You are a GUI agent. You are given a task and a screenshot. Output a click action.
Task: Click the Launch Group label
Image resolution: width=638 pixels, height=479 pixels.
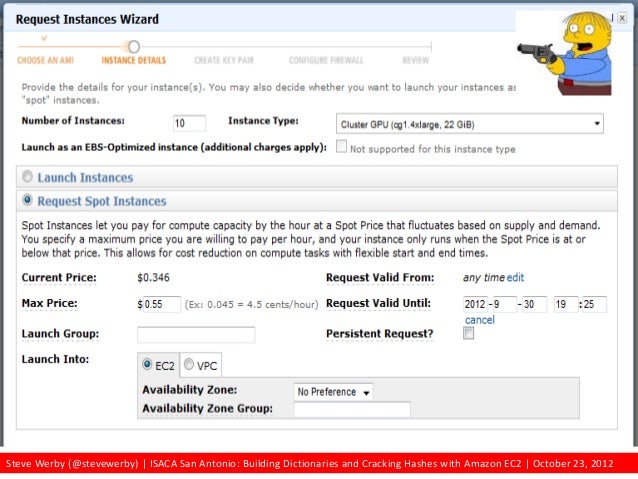coord(60,334)
